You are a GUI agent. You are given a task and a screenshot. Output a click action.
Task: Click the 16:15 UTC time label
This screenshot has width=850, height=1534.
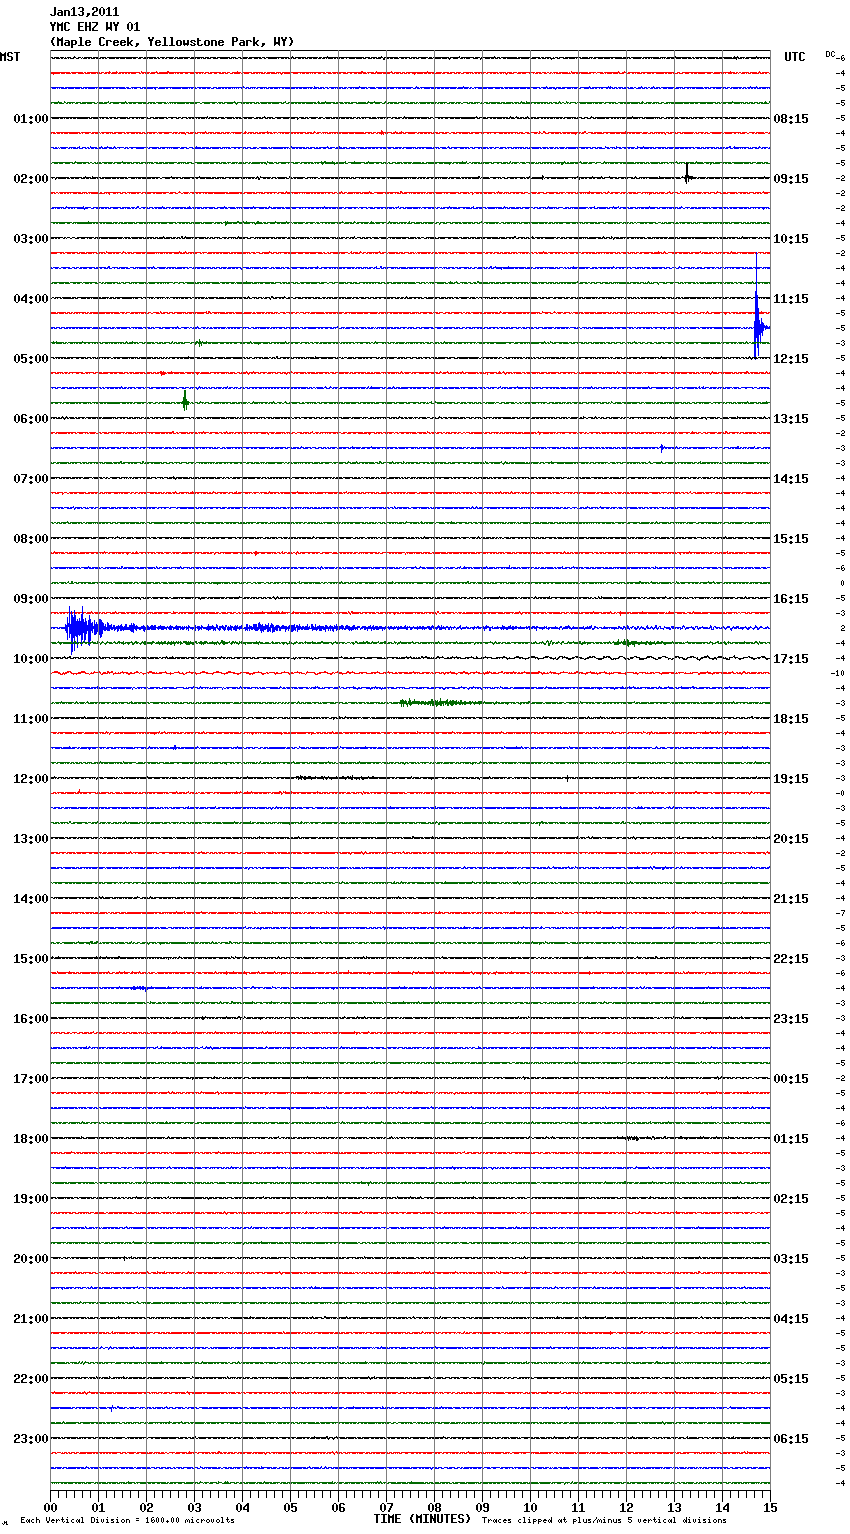coord(791,599)
